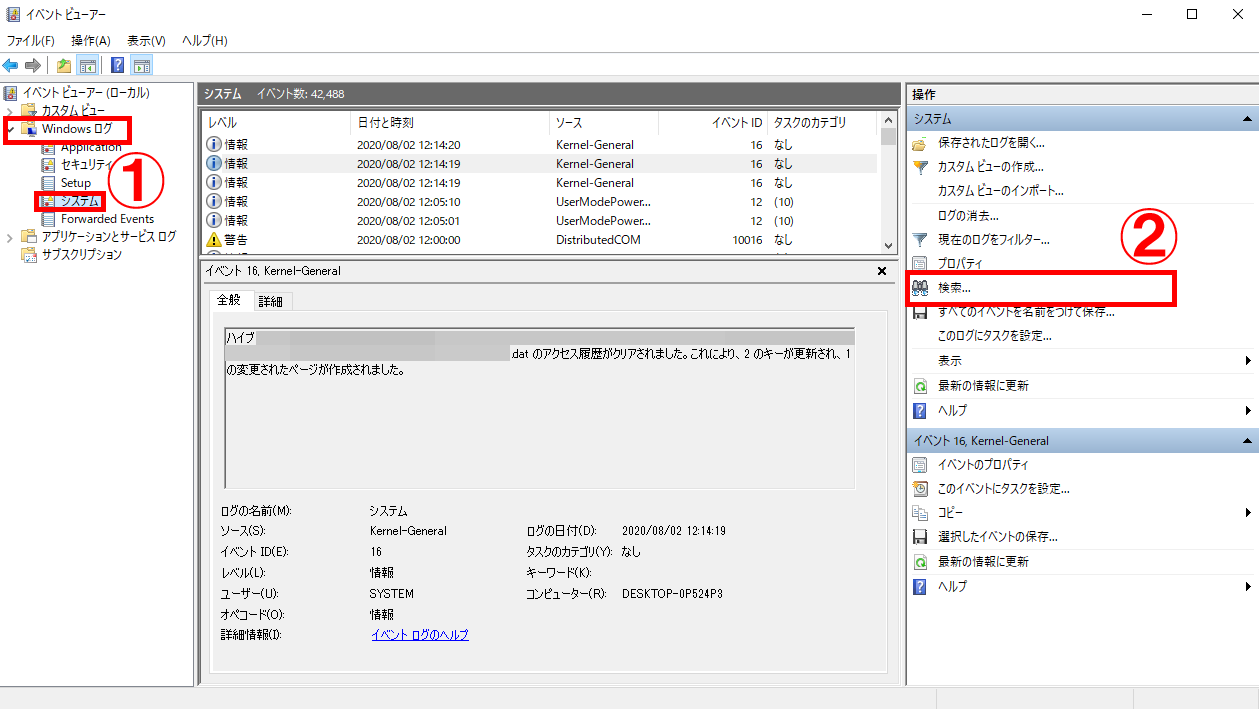Click the Forward arrow in the toolbar
The height and width of the screenshot is (709, 1259).
(x=33, y=66)
